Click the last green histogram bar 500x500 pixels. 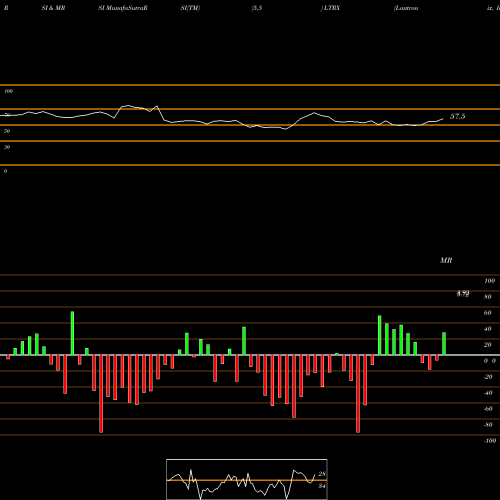pos(444,344)
